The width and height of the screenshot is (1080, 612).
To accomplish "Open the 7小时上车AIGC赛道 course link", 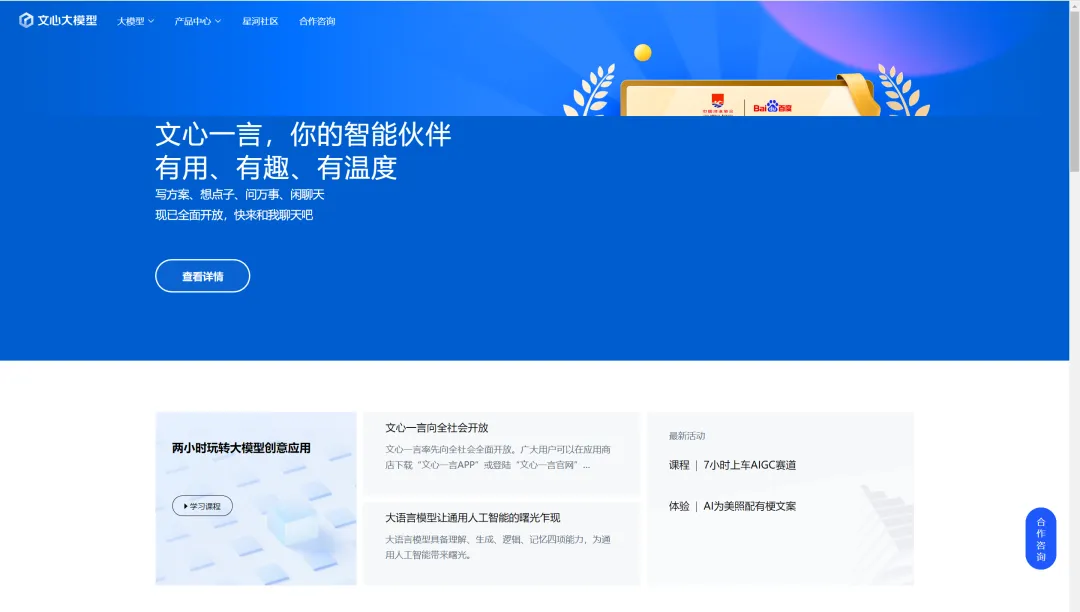I will coord(749,465).
